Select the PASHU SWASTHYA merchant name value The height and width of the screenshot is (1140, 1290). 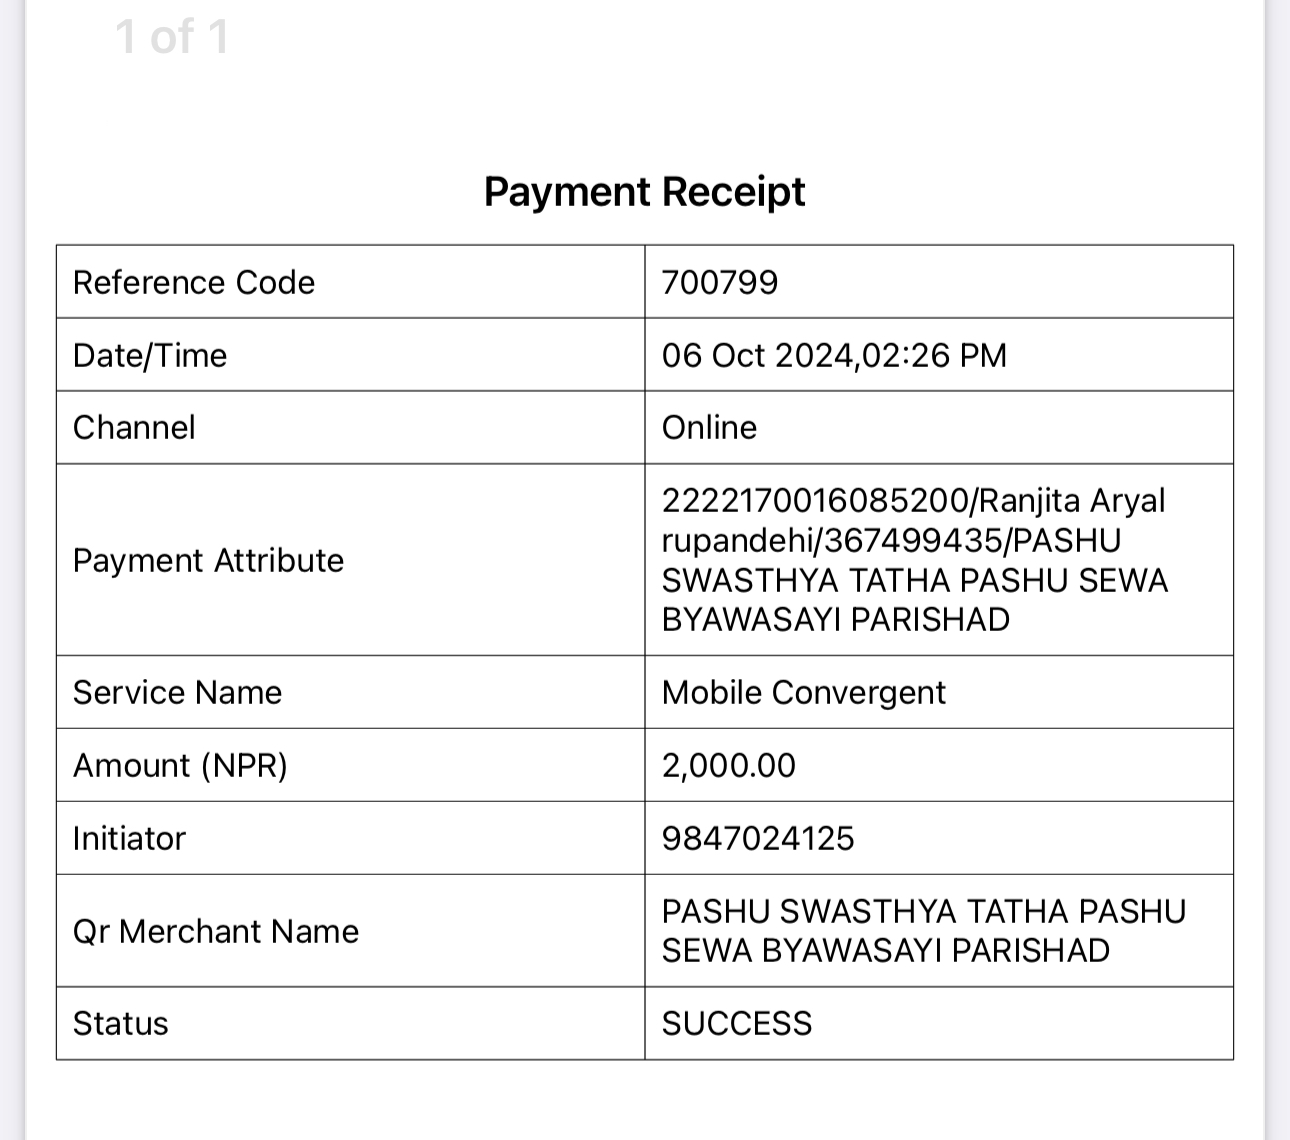coord(924,931)
